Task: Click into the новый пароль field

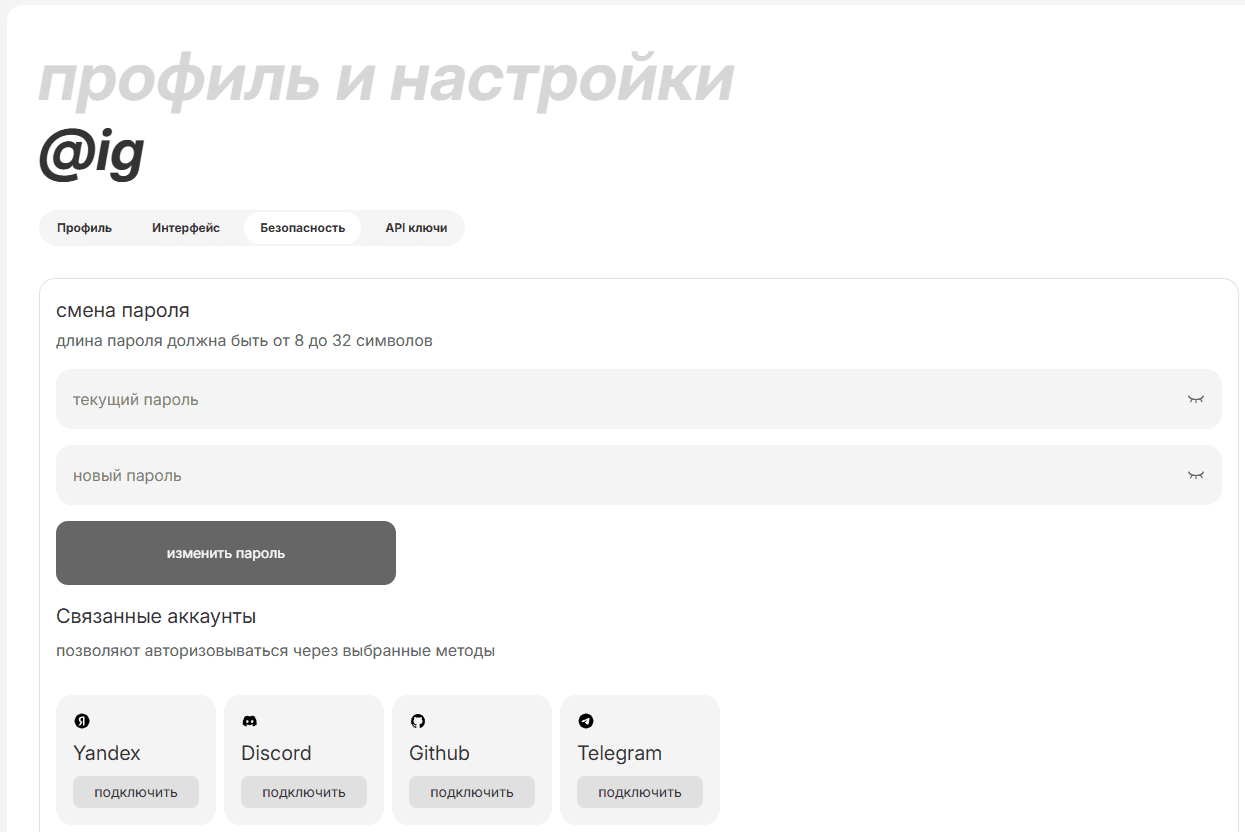Action: click(600, 475)
